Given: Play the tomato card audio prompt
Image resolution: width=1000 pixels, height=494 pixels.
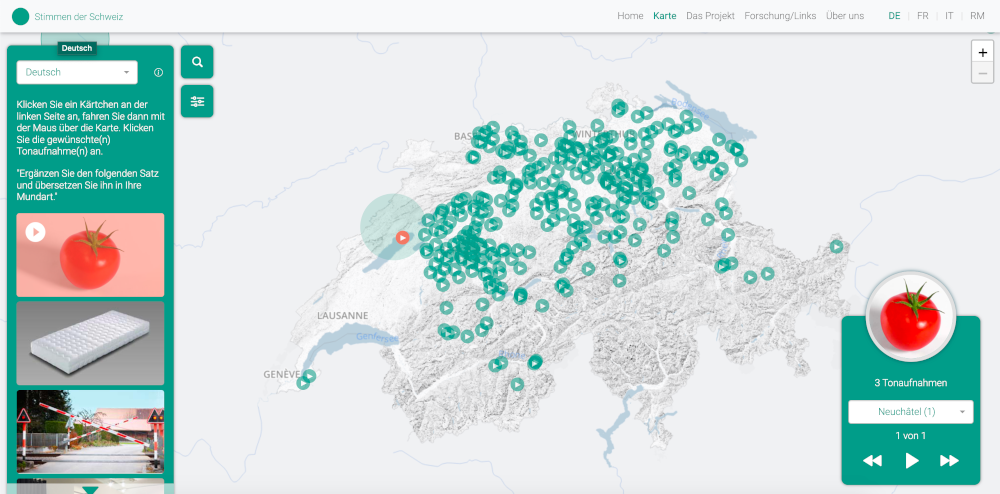Looking at the screenshot, I should tap(36, 232).
